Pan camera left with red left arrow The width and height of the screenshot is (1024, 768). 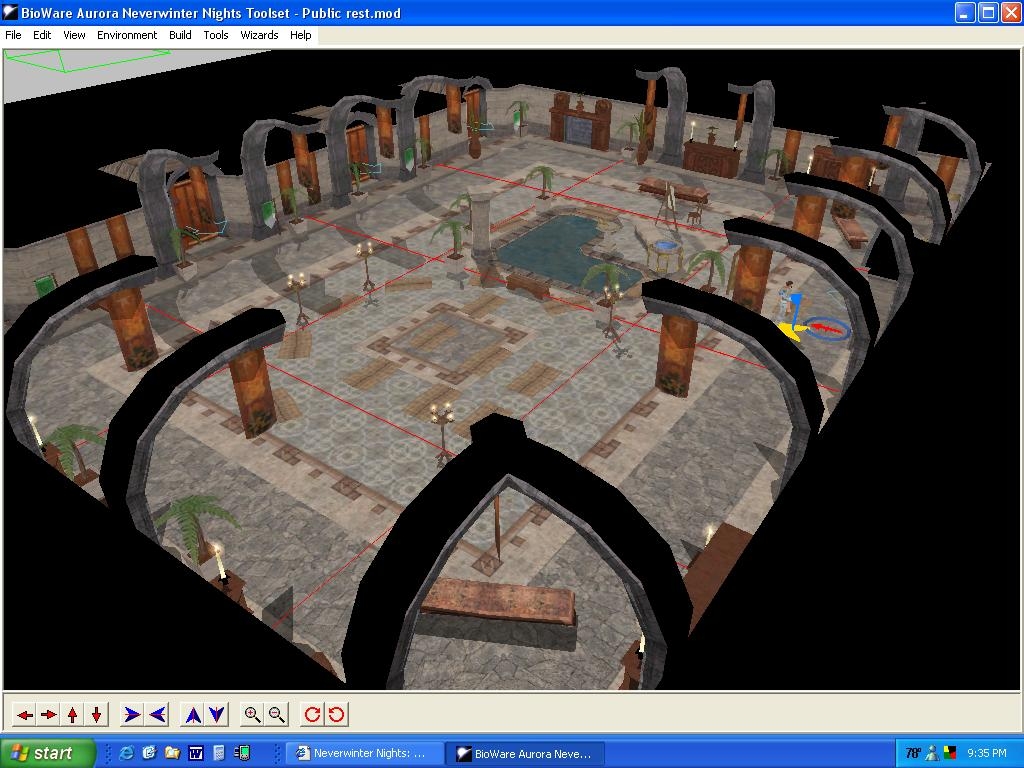(24, 714)
